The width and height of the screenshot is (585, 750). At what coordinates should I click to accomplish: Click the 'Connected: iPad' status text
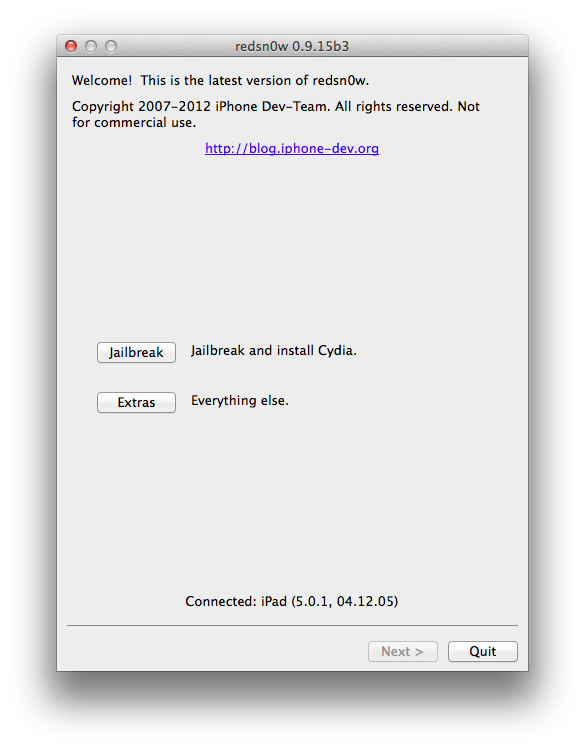(x=236, y=601)
